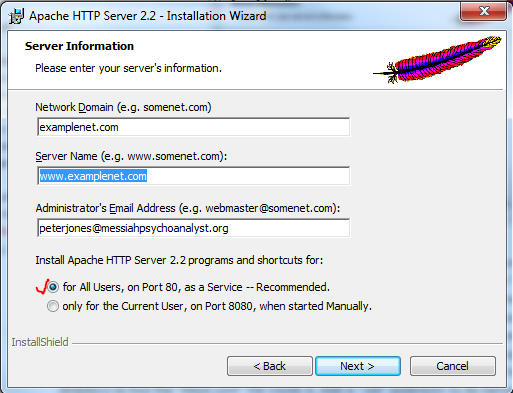
Task: Click the Server Name input field
Action: pyautogui.click(x=194, y=176)
